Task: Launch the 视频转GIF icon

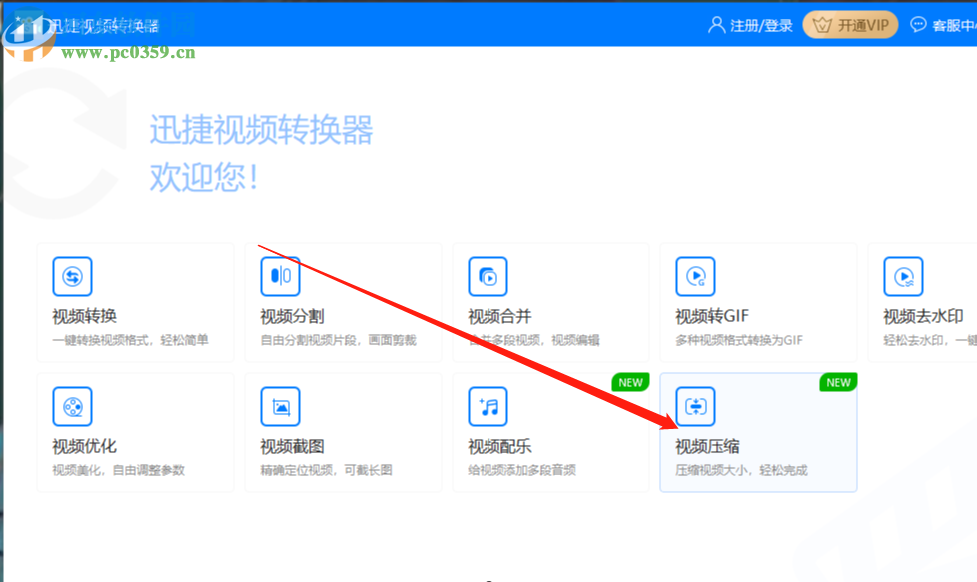Action: pos(695,276)
